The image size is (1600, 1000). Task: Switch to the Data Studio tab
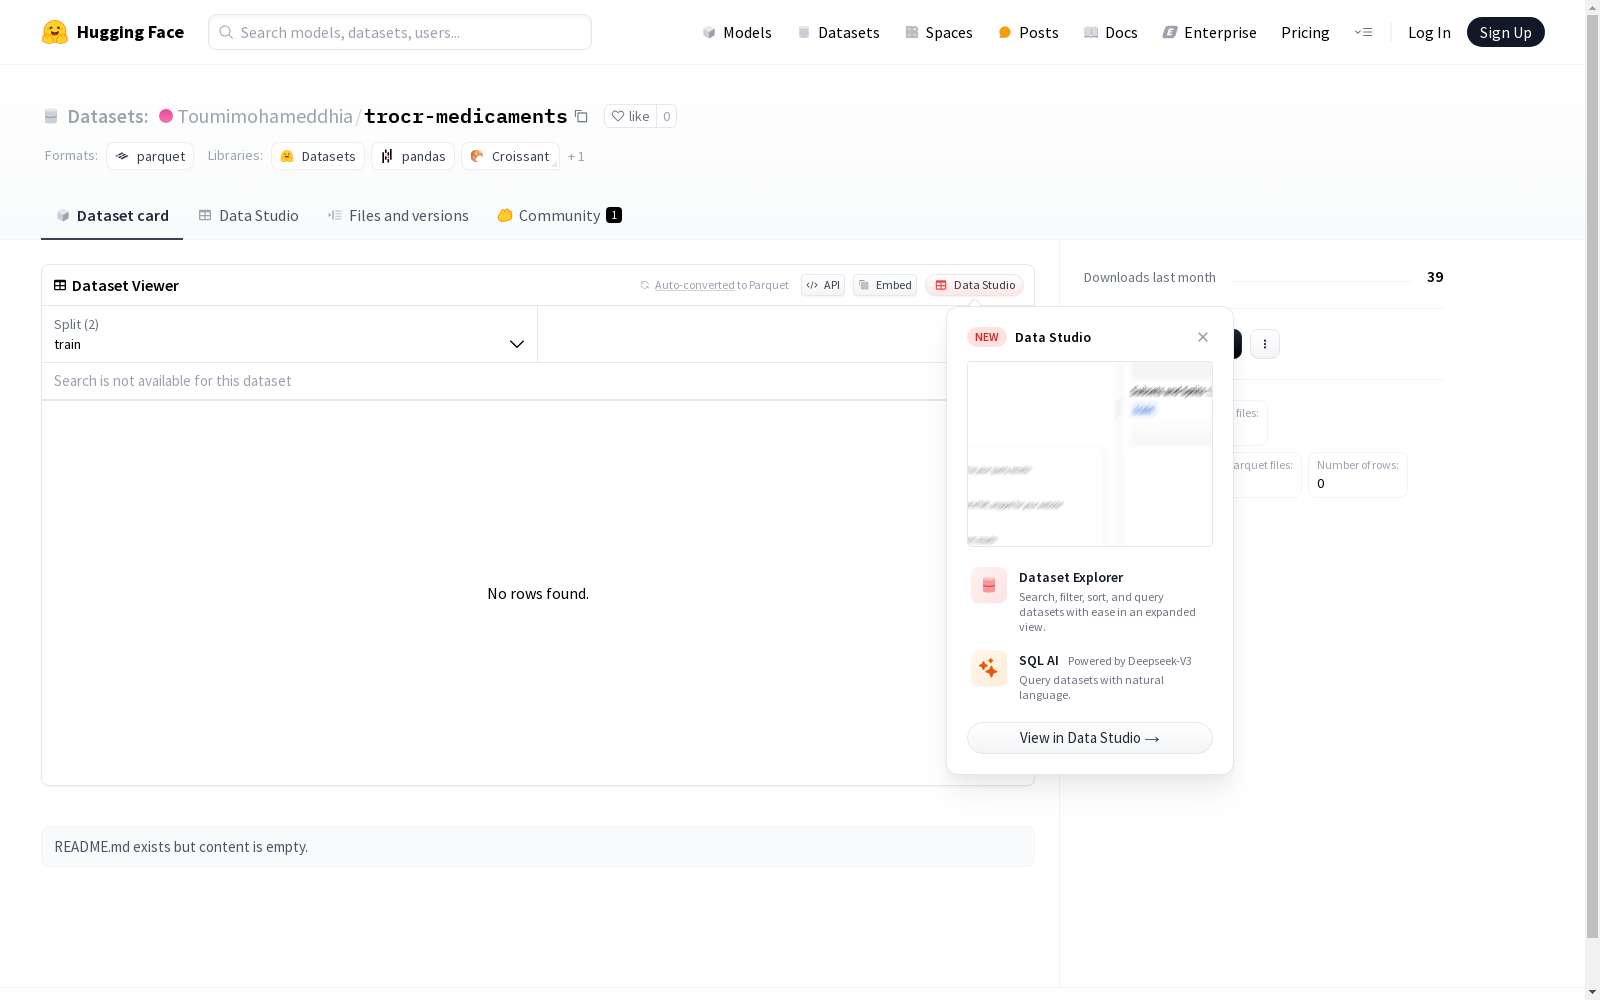click(248, 215)
